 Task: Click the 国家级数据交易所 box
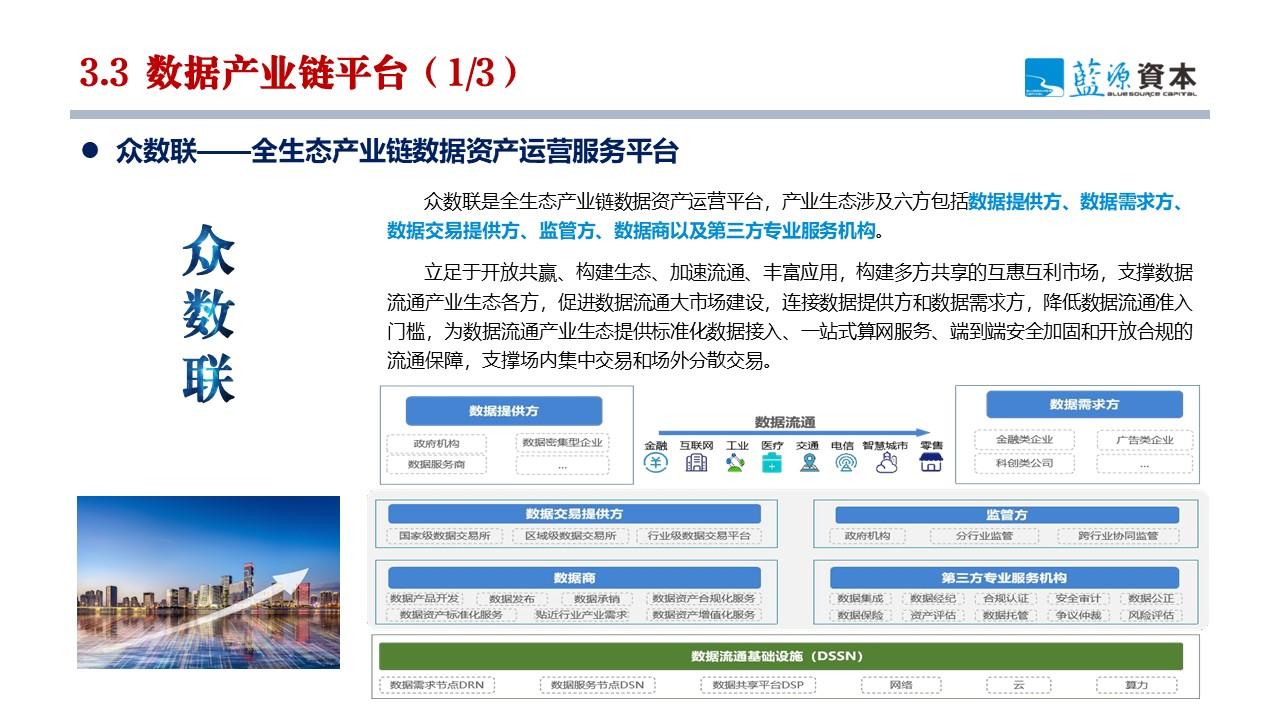pyautogui.click(x=444, y=536)
